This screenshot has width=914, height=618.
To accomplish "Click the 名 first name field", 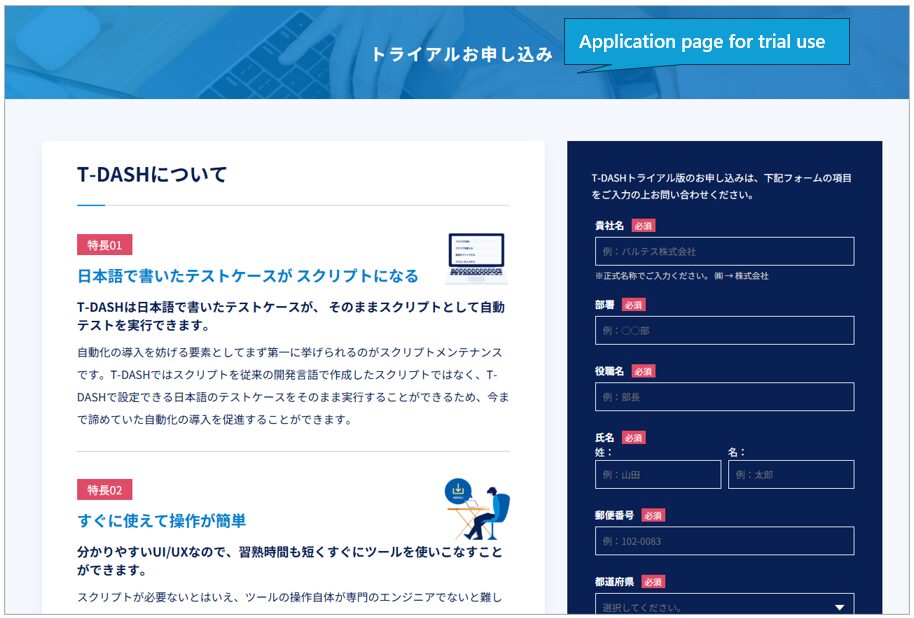I will (x=790, y=475).
